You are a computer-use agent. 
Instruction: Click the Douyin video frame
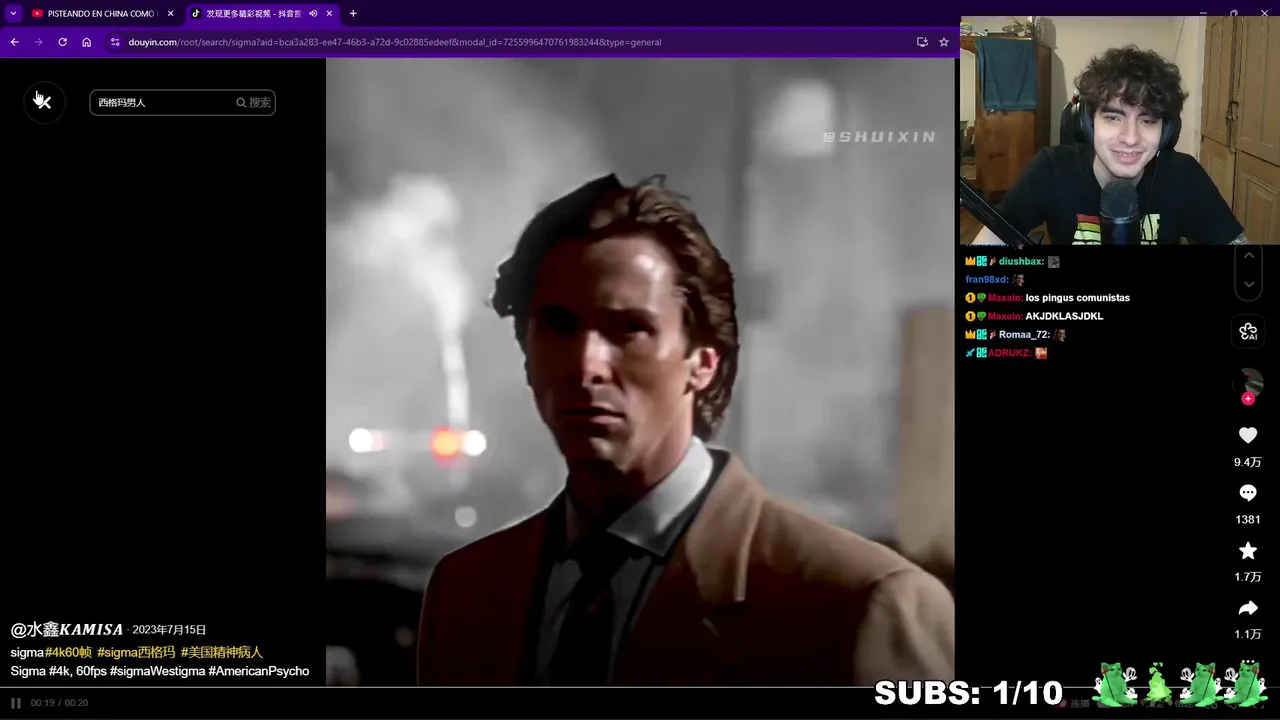point(640,371)
